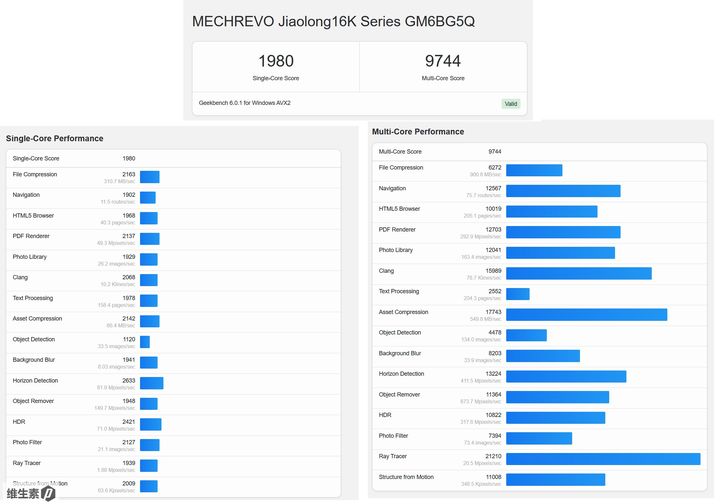Select Ray Tracer row in Multi-Core table

coord(540,460)
